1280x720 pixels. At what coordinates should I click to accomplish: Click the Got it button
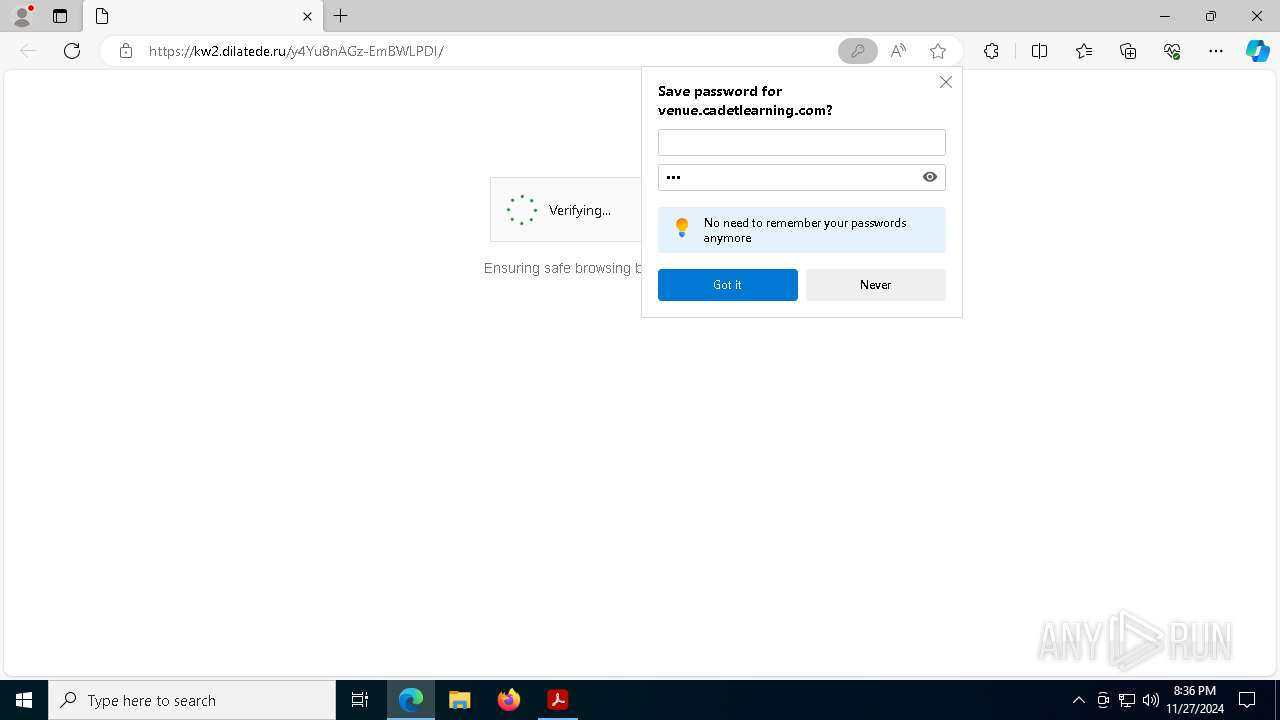727,285
